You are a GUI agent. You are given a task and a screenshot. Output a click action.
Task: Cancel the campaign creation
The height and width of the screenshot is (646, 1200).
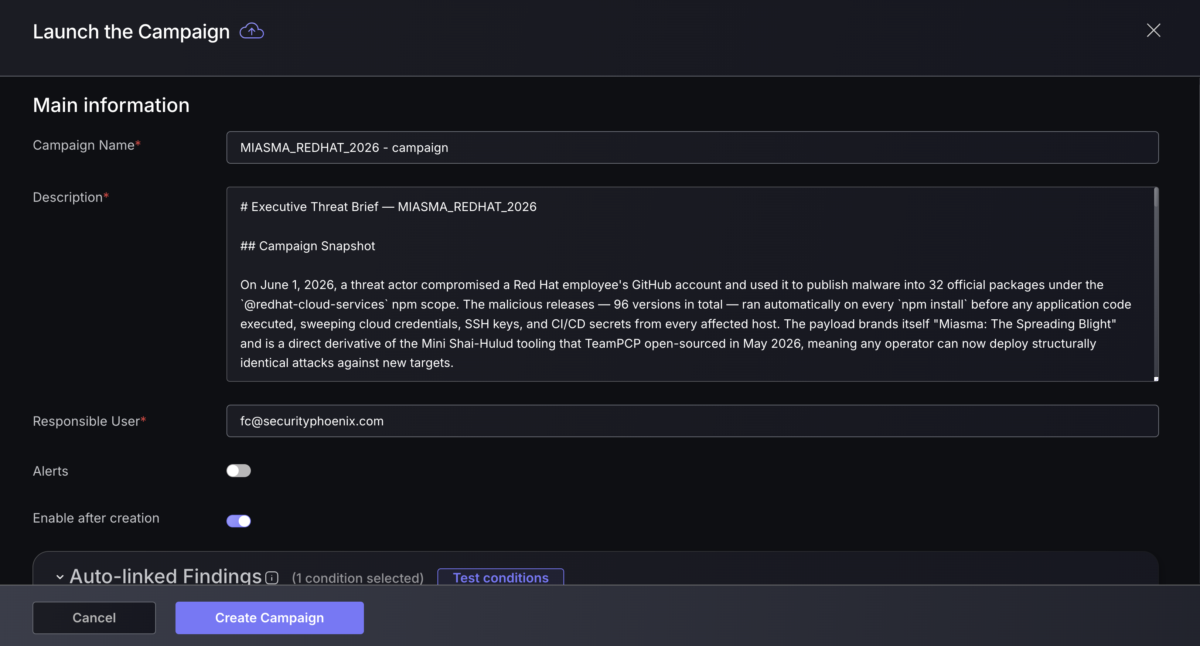(x=94, y=618)
